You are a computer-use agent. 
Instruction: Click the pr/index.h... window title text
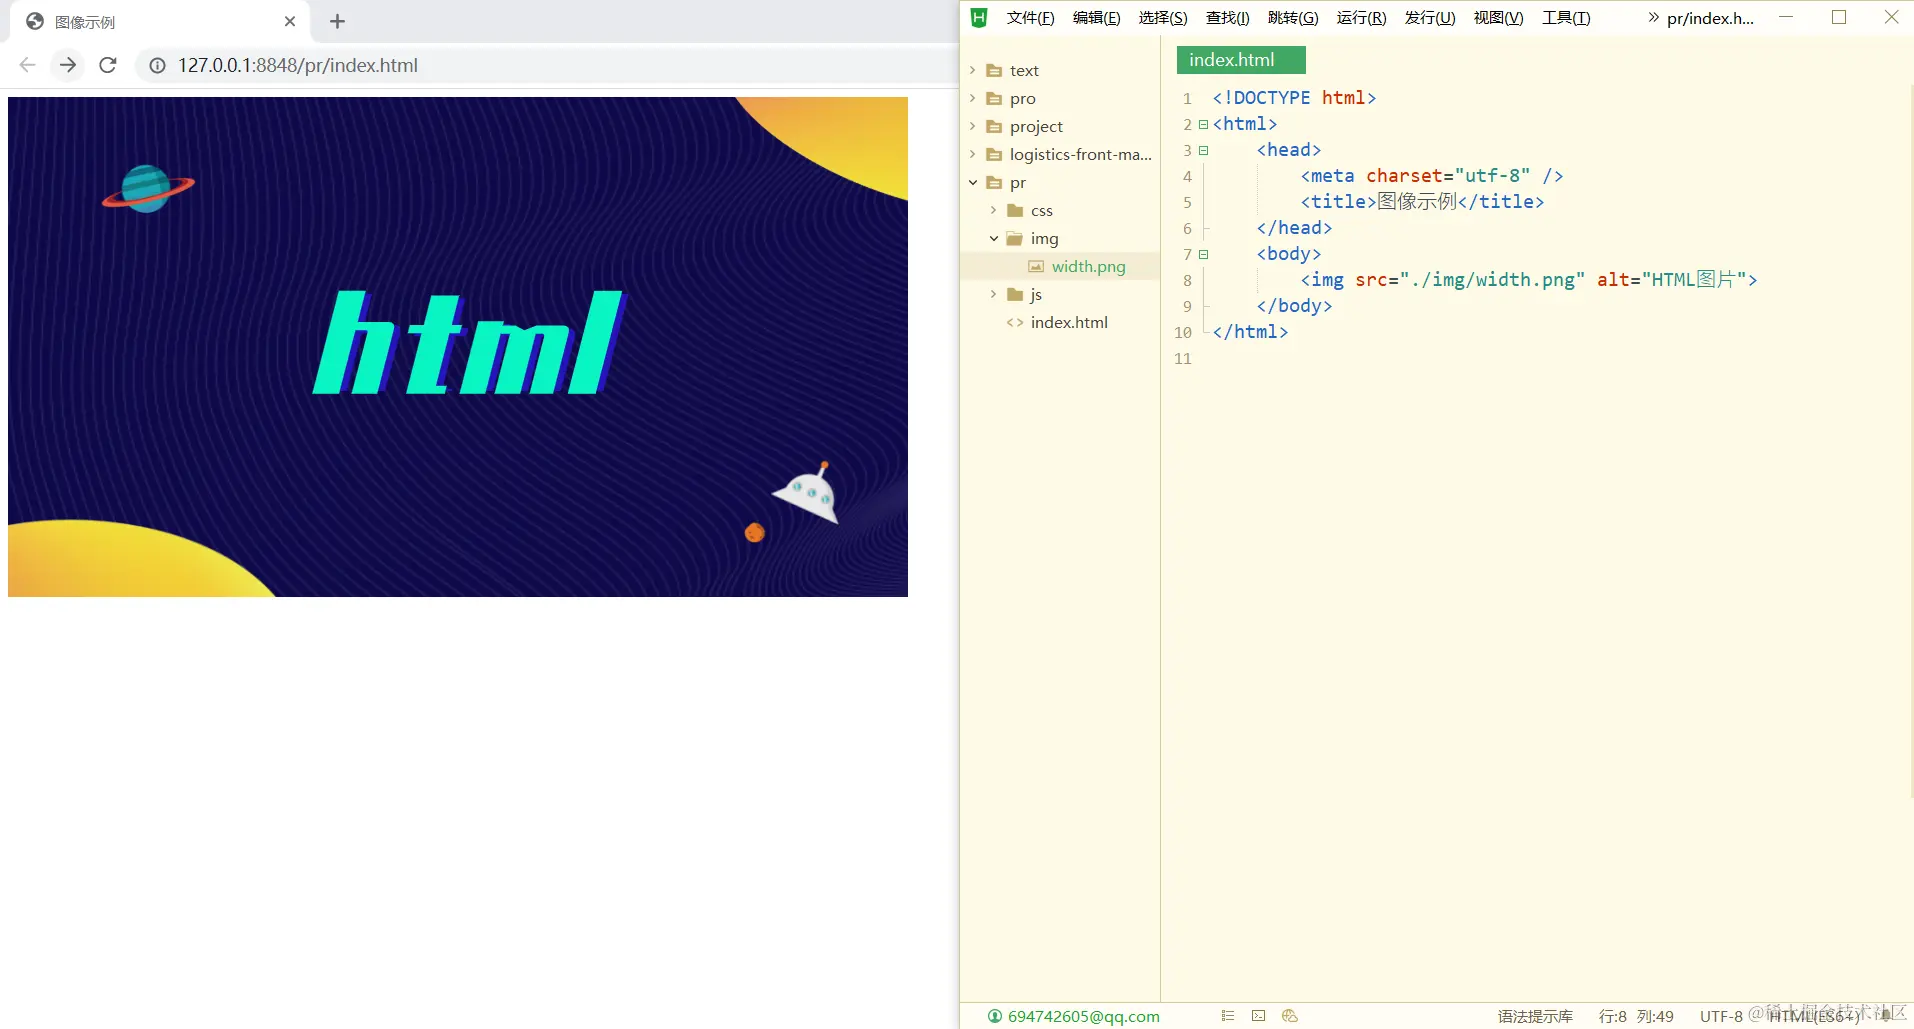coord(1710,17)
